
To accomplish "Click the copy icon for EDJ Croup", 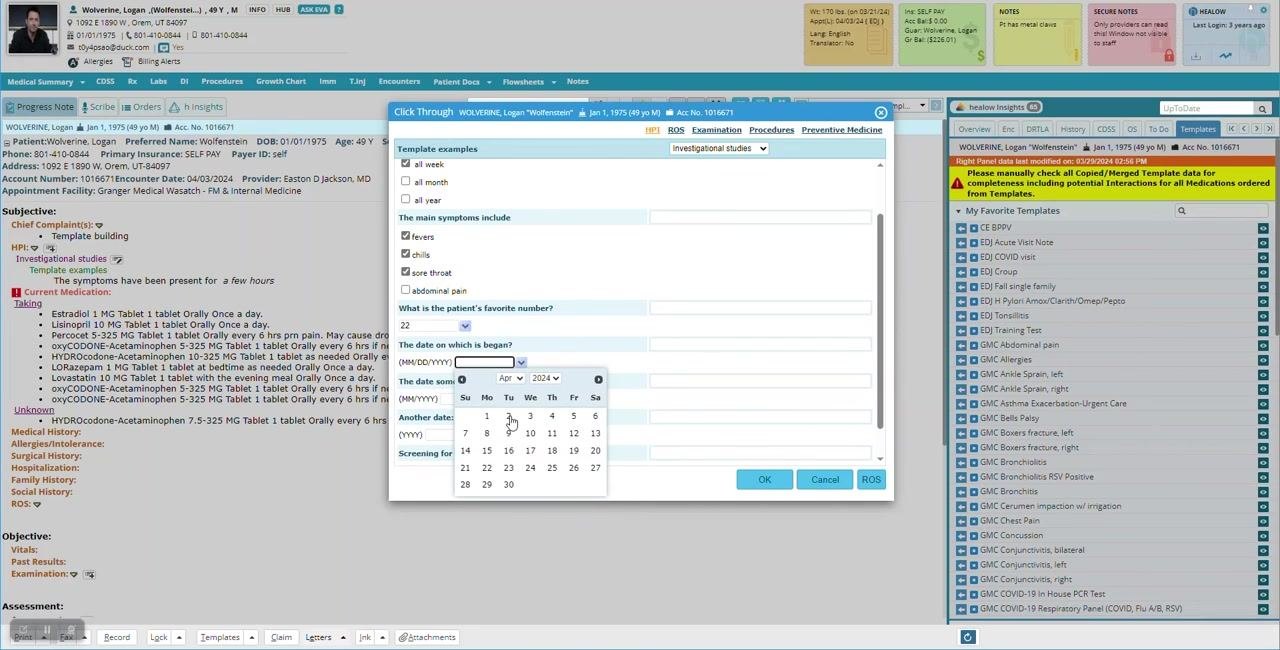I will click(973, 272).
